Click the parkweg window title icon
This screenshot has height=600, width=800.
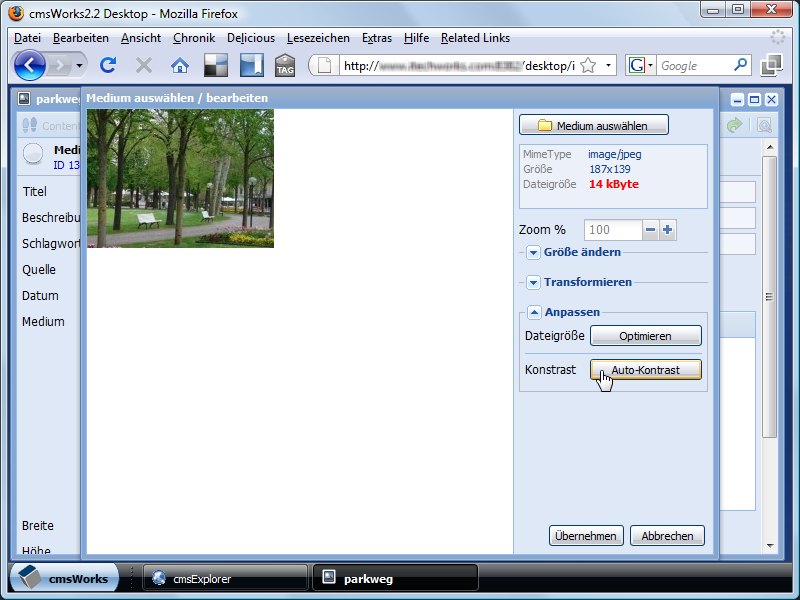point(24,98)
